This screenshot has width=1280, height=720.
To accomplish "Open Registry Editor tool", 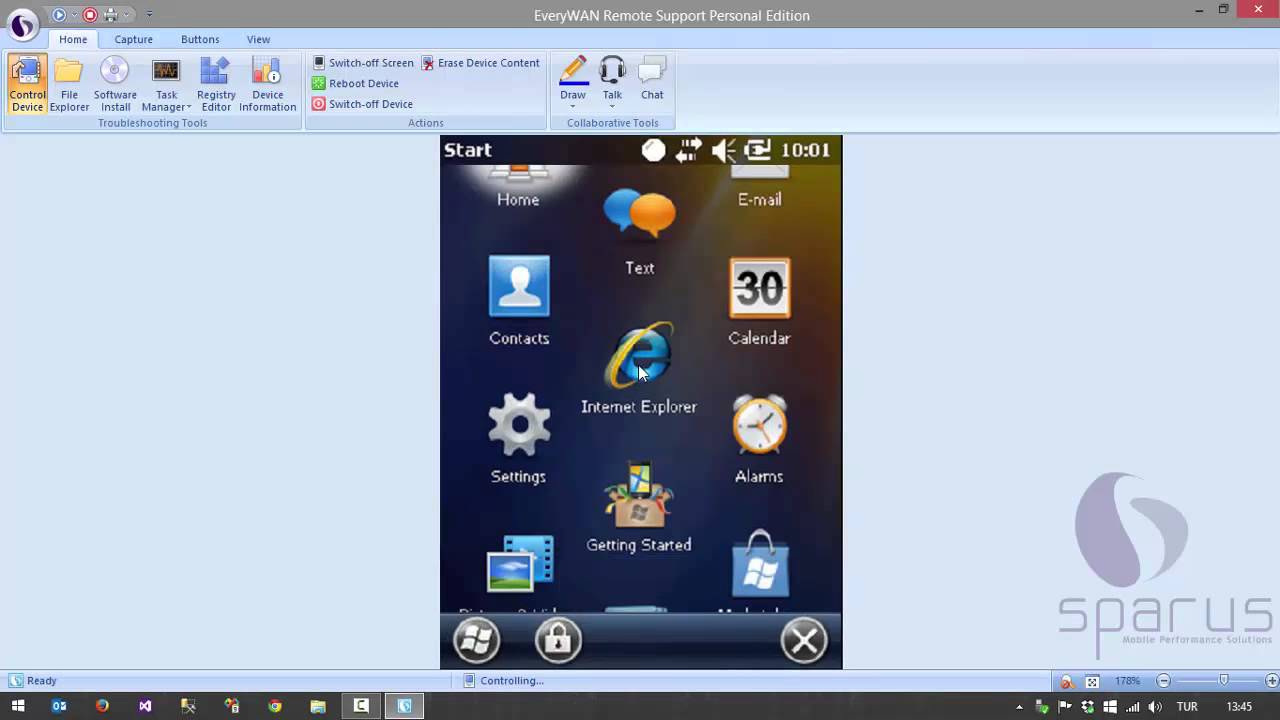I will 216,84.
